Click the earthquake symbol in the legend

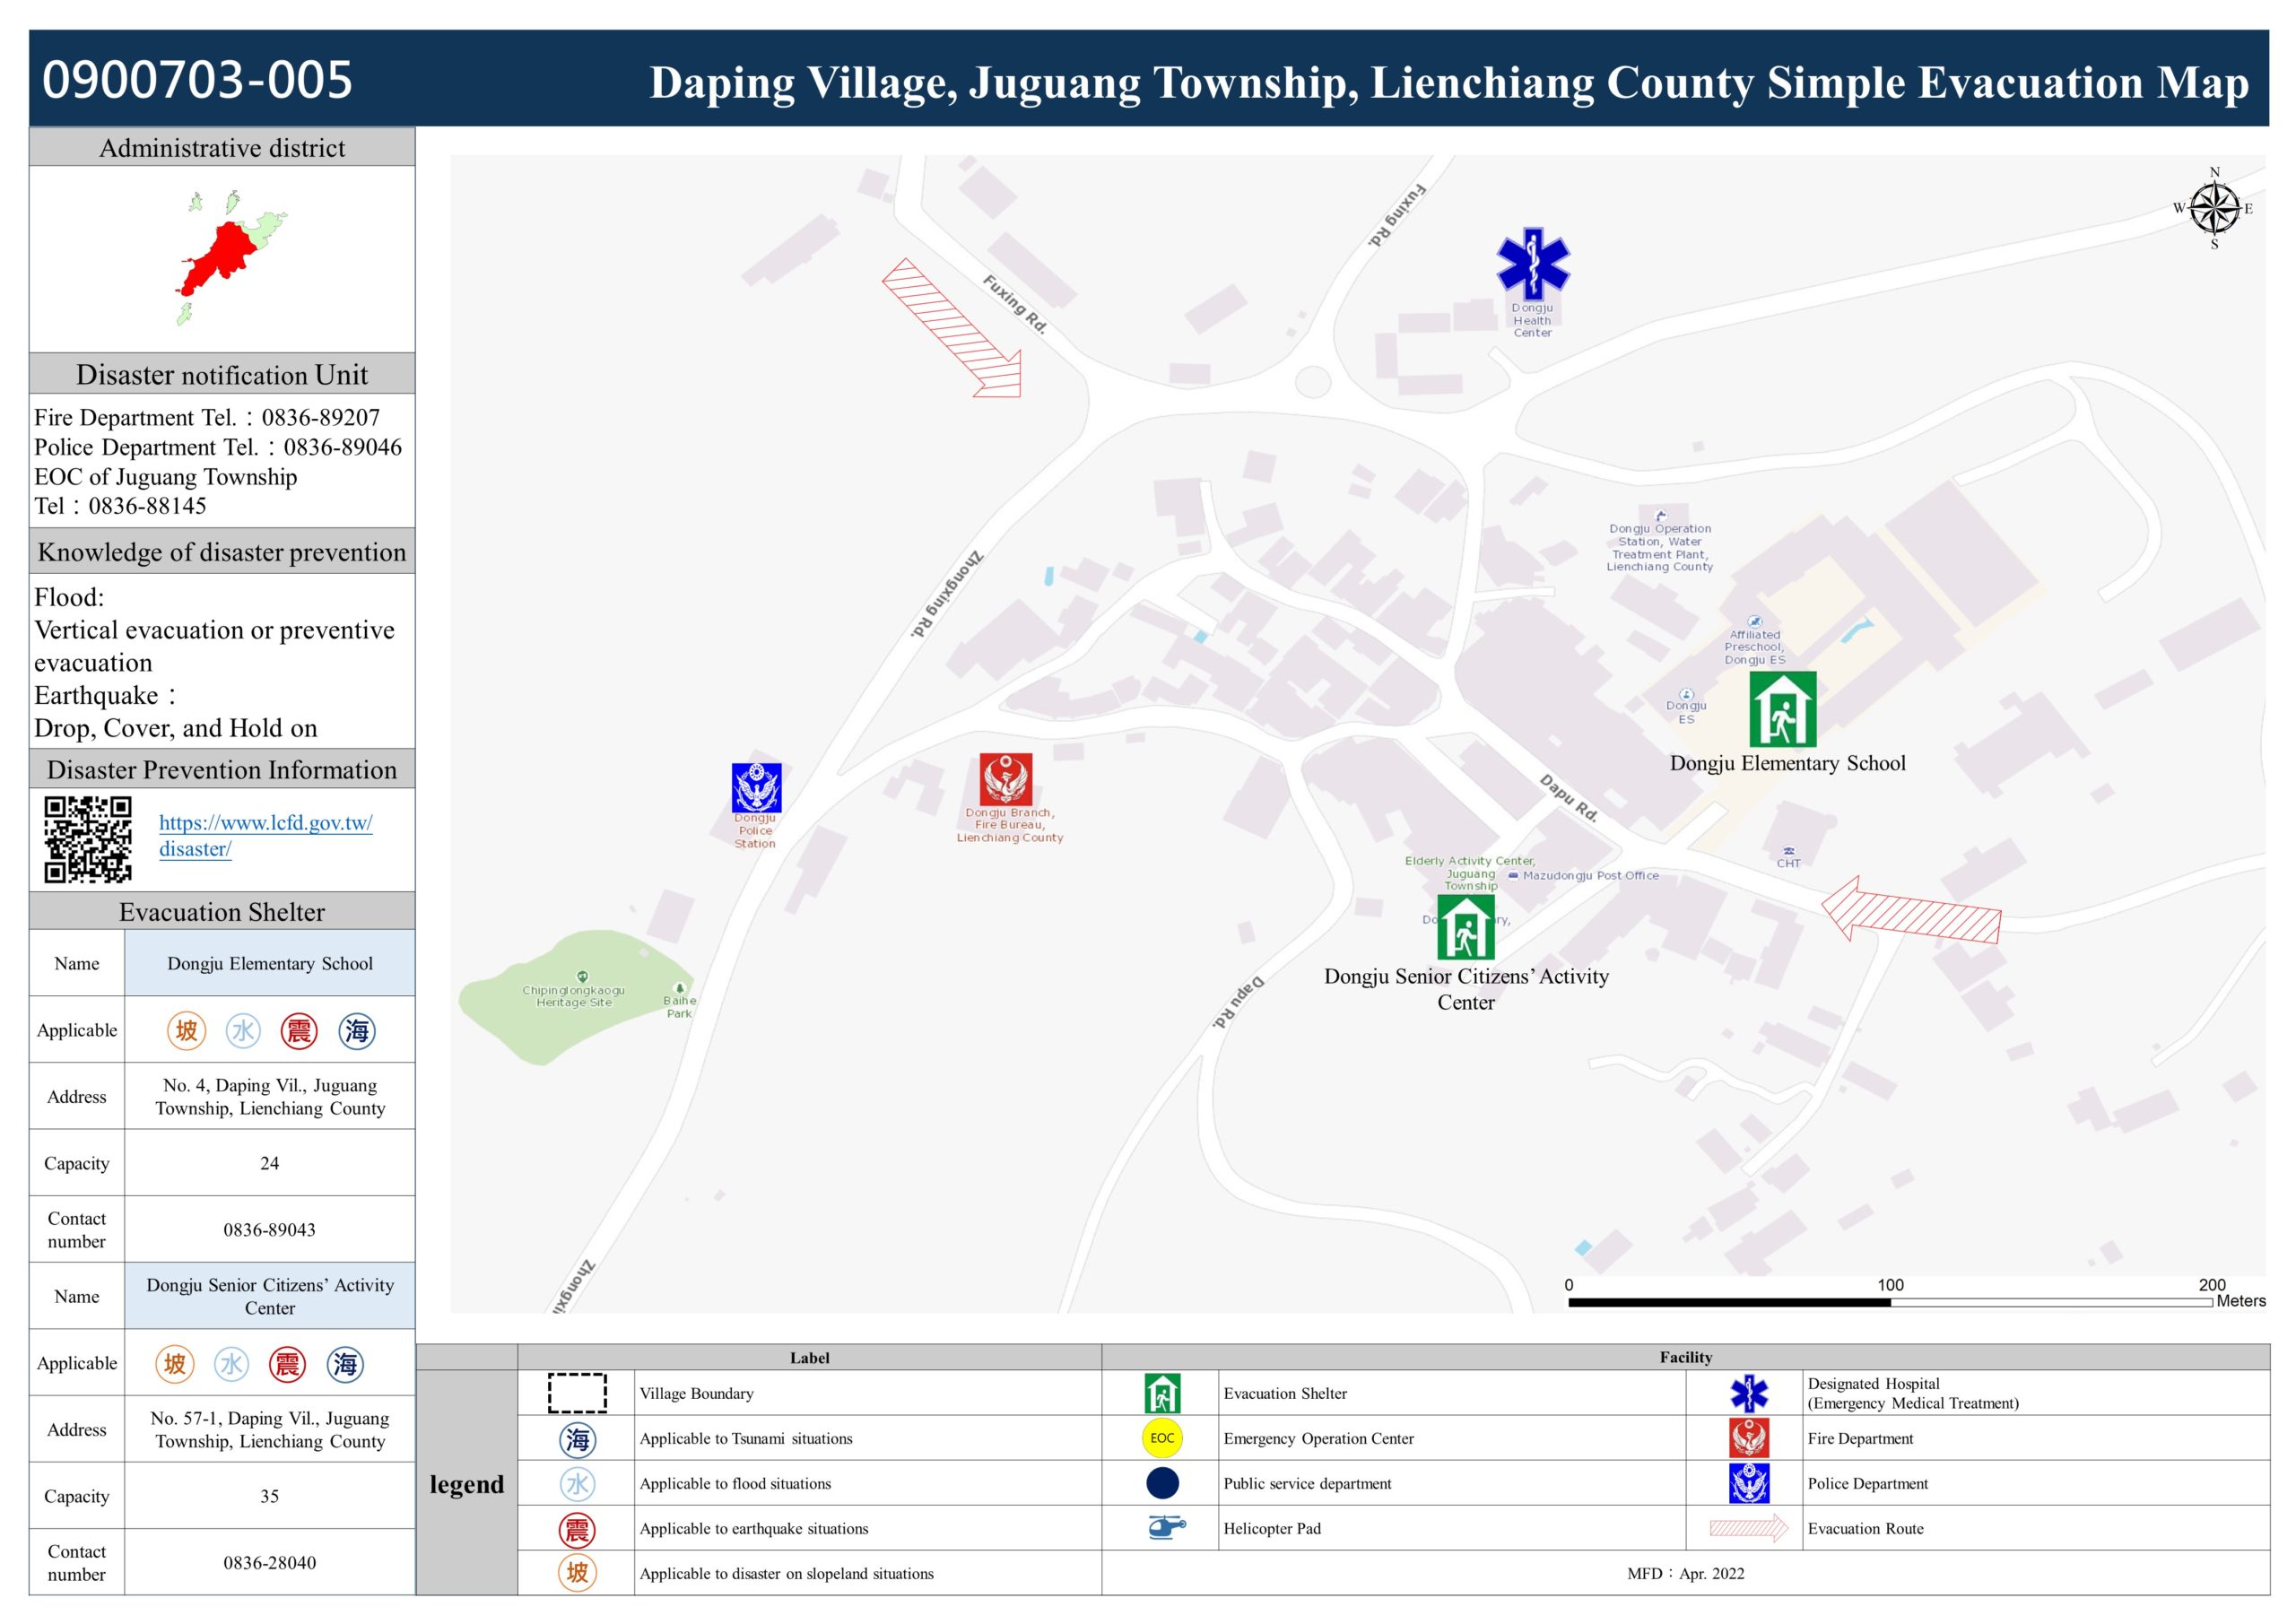point(577,1529)
